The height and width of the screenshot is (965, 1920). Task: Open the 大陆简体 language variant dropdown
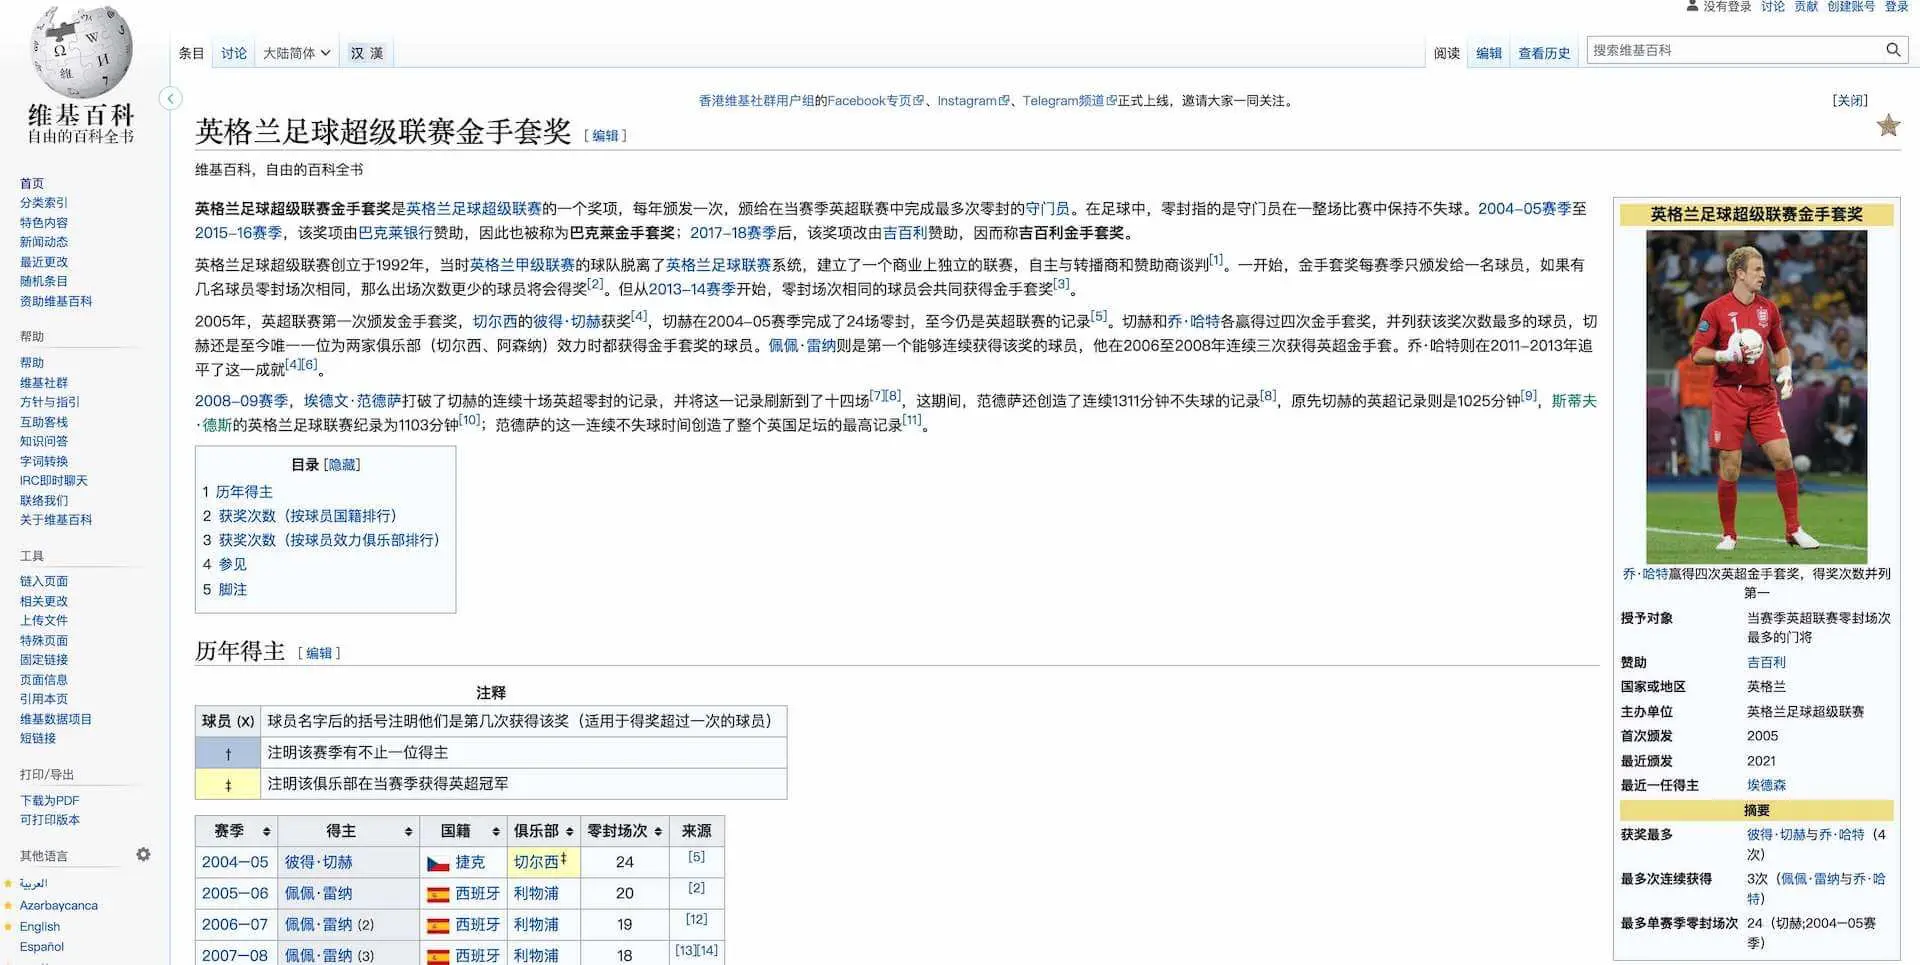point(296,53)
